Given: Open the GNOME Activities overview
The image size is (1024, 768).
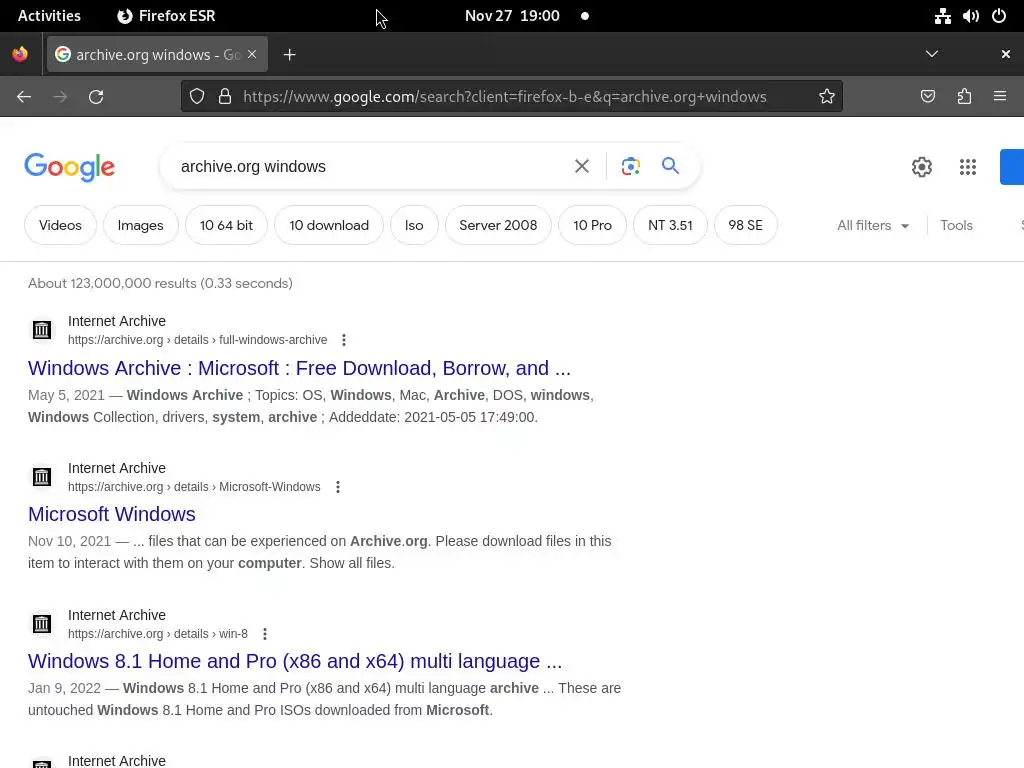Looking at the screenshot, I should [x=49, y=16].
